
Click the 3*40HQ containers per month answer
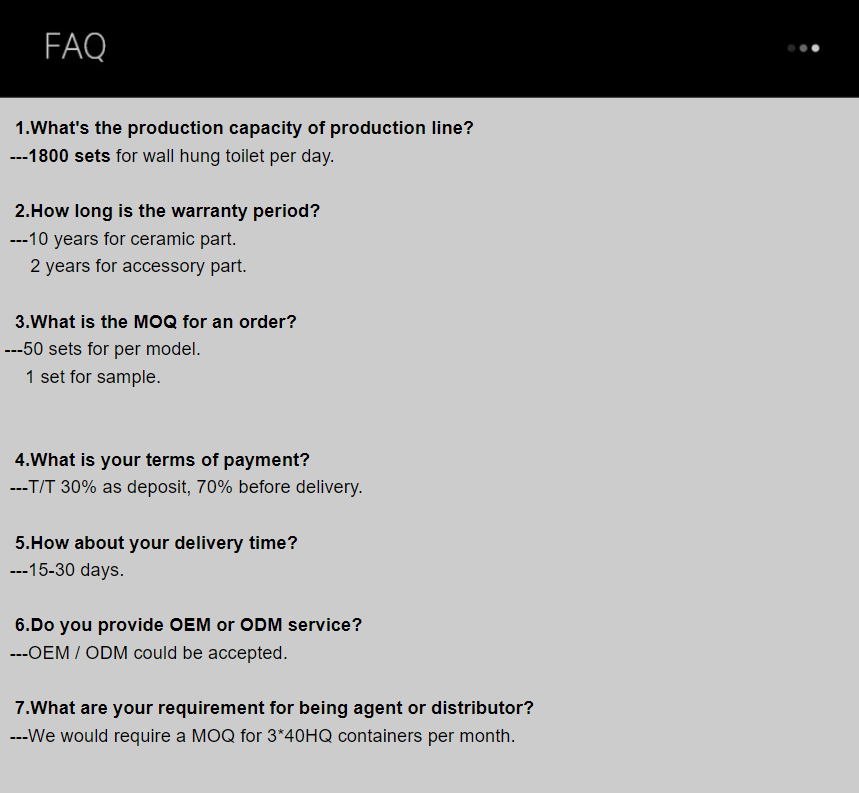(271, 736)
